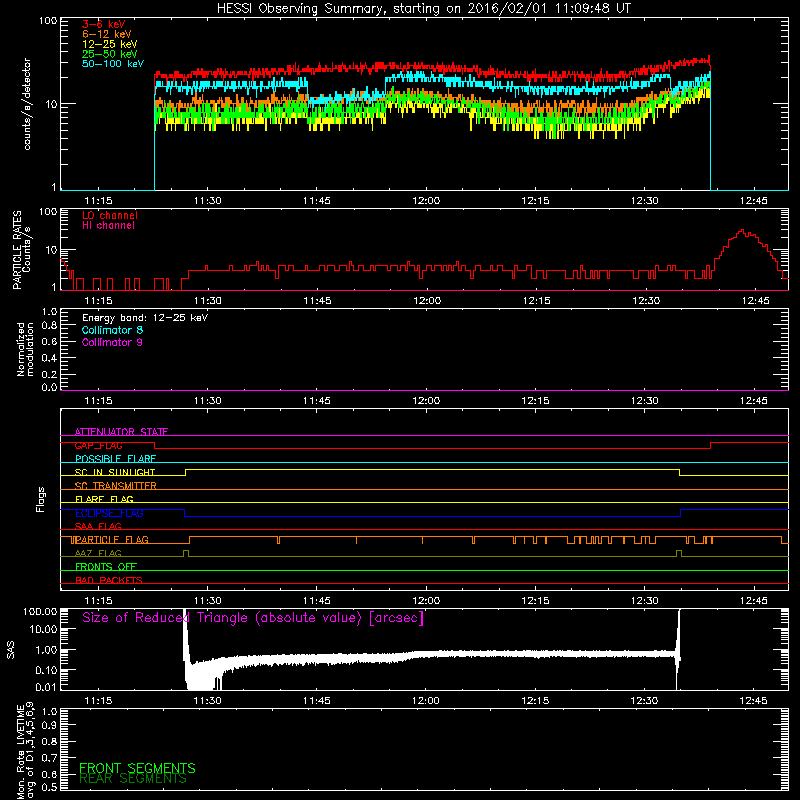This screenshot has height=800, width=800.
Task: Click the HI channel legend label
Action: point(108,226)
